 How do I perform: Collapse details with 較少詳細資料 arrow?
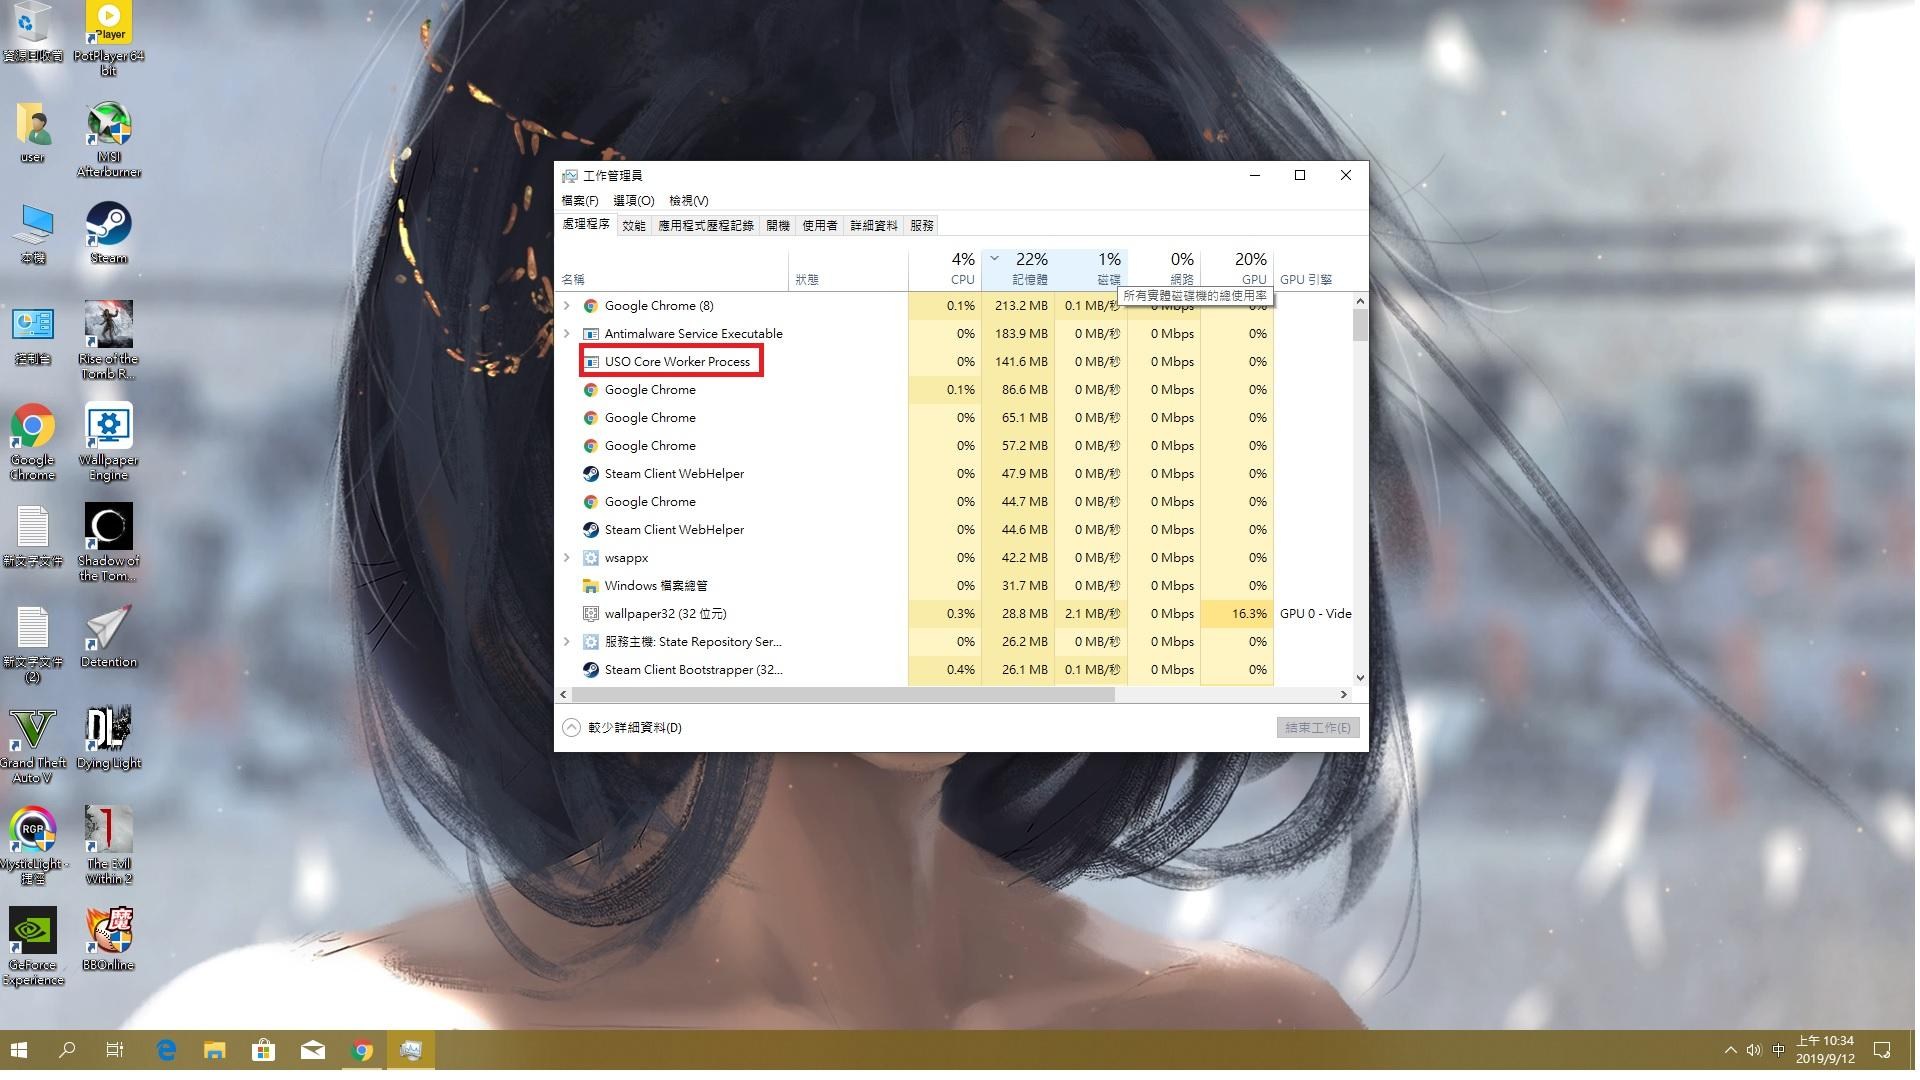571,728
